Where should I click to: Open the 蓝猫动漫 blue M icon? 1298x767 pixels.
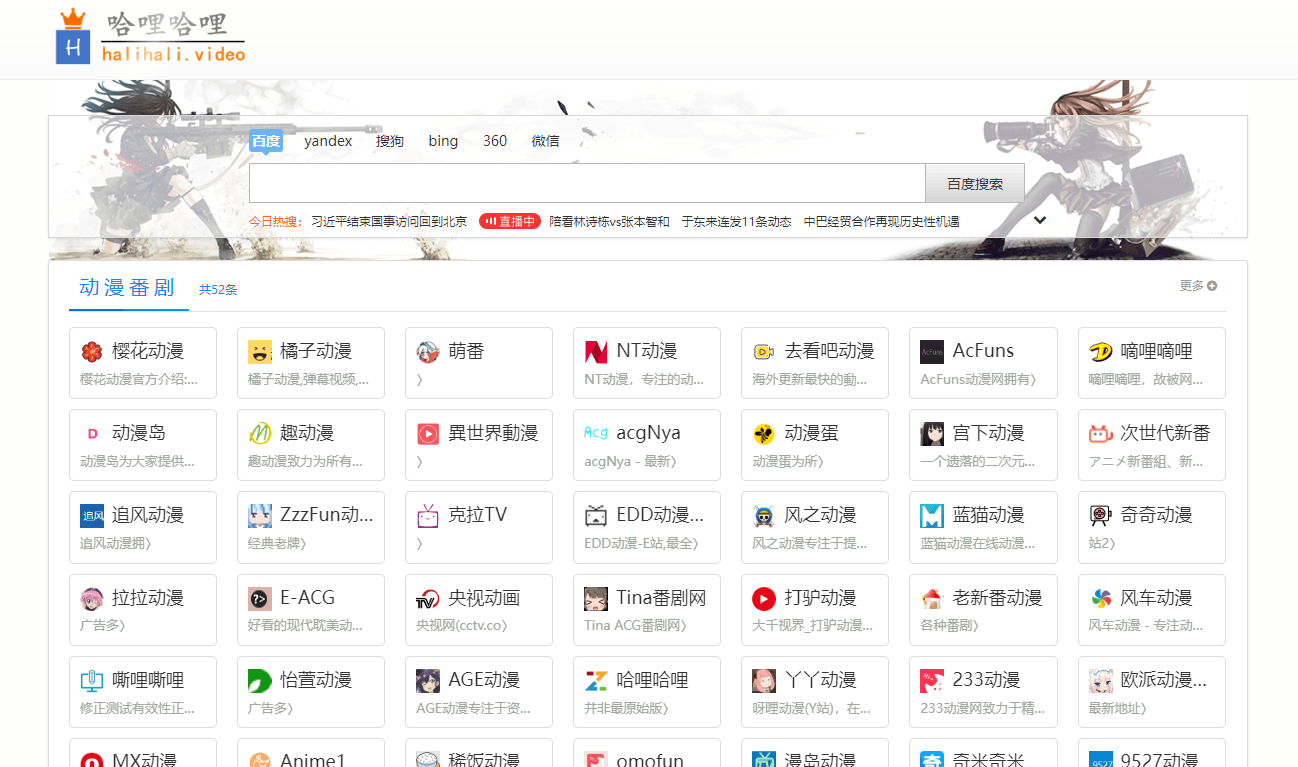[x=932, y=516]
